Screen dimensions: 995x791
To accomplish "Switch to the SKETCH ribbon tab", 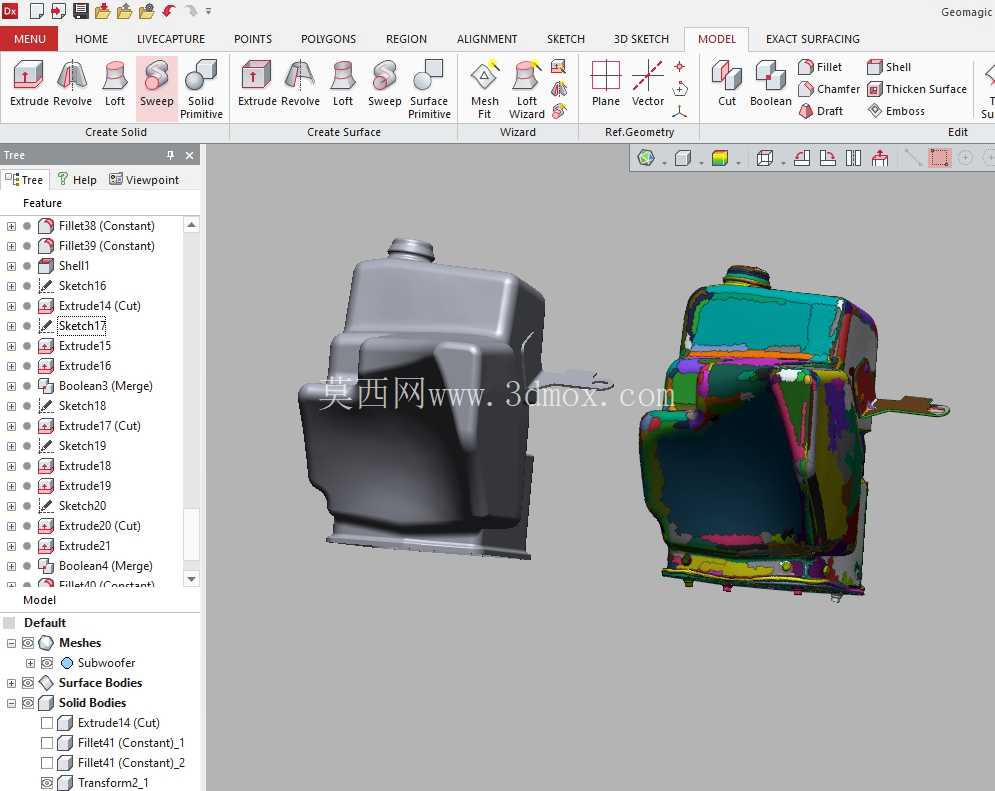I will [565, 39].
